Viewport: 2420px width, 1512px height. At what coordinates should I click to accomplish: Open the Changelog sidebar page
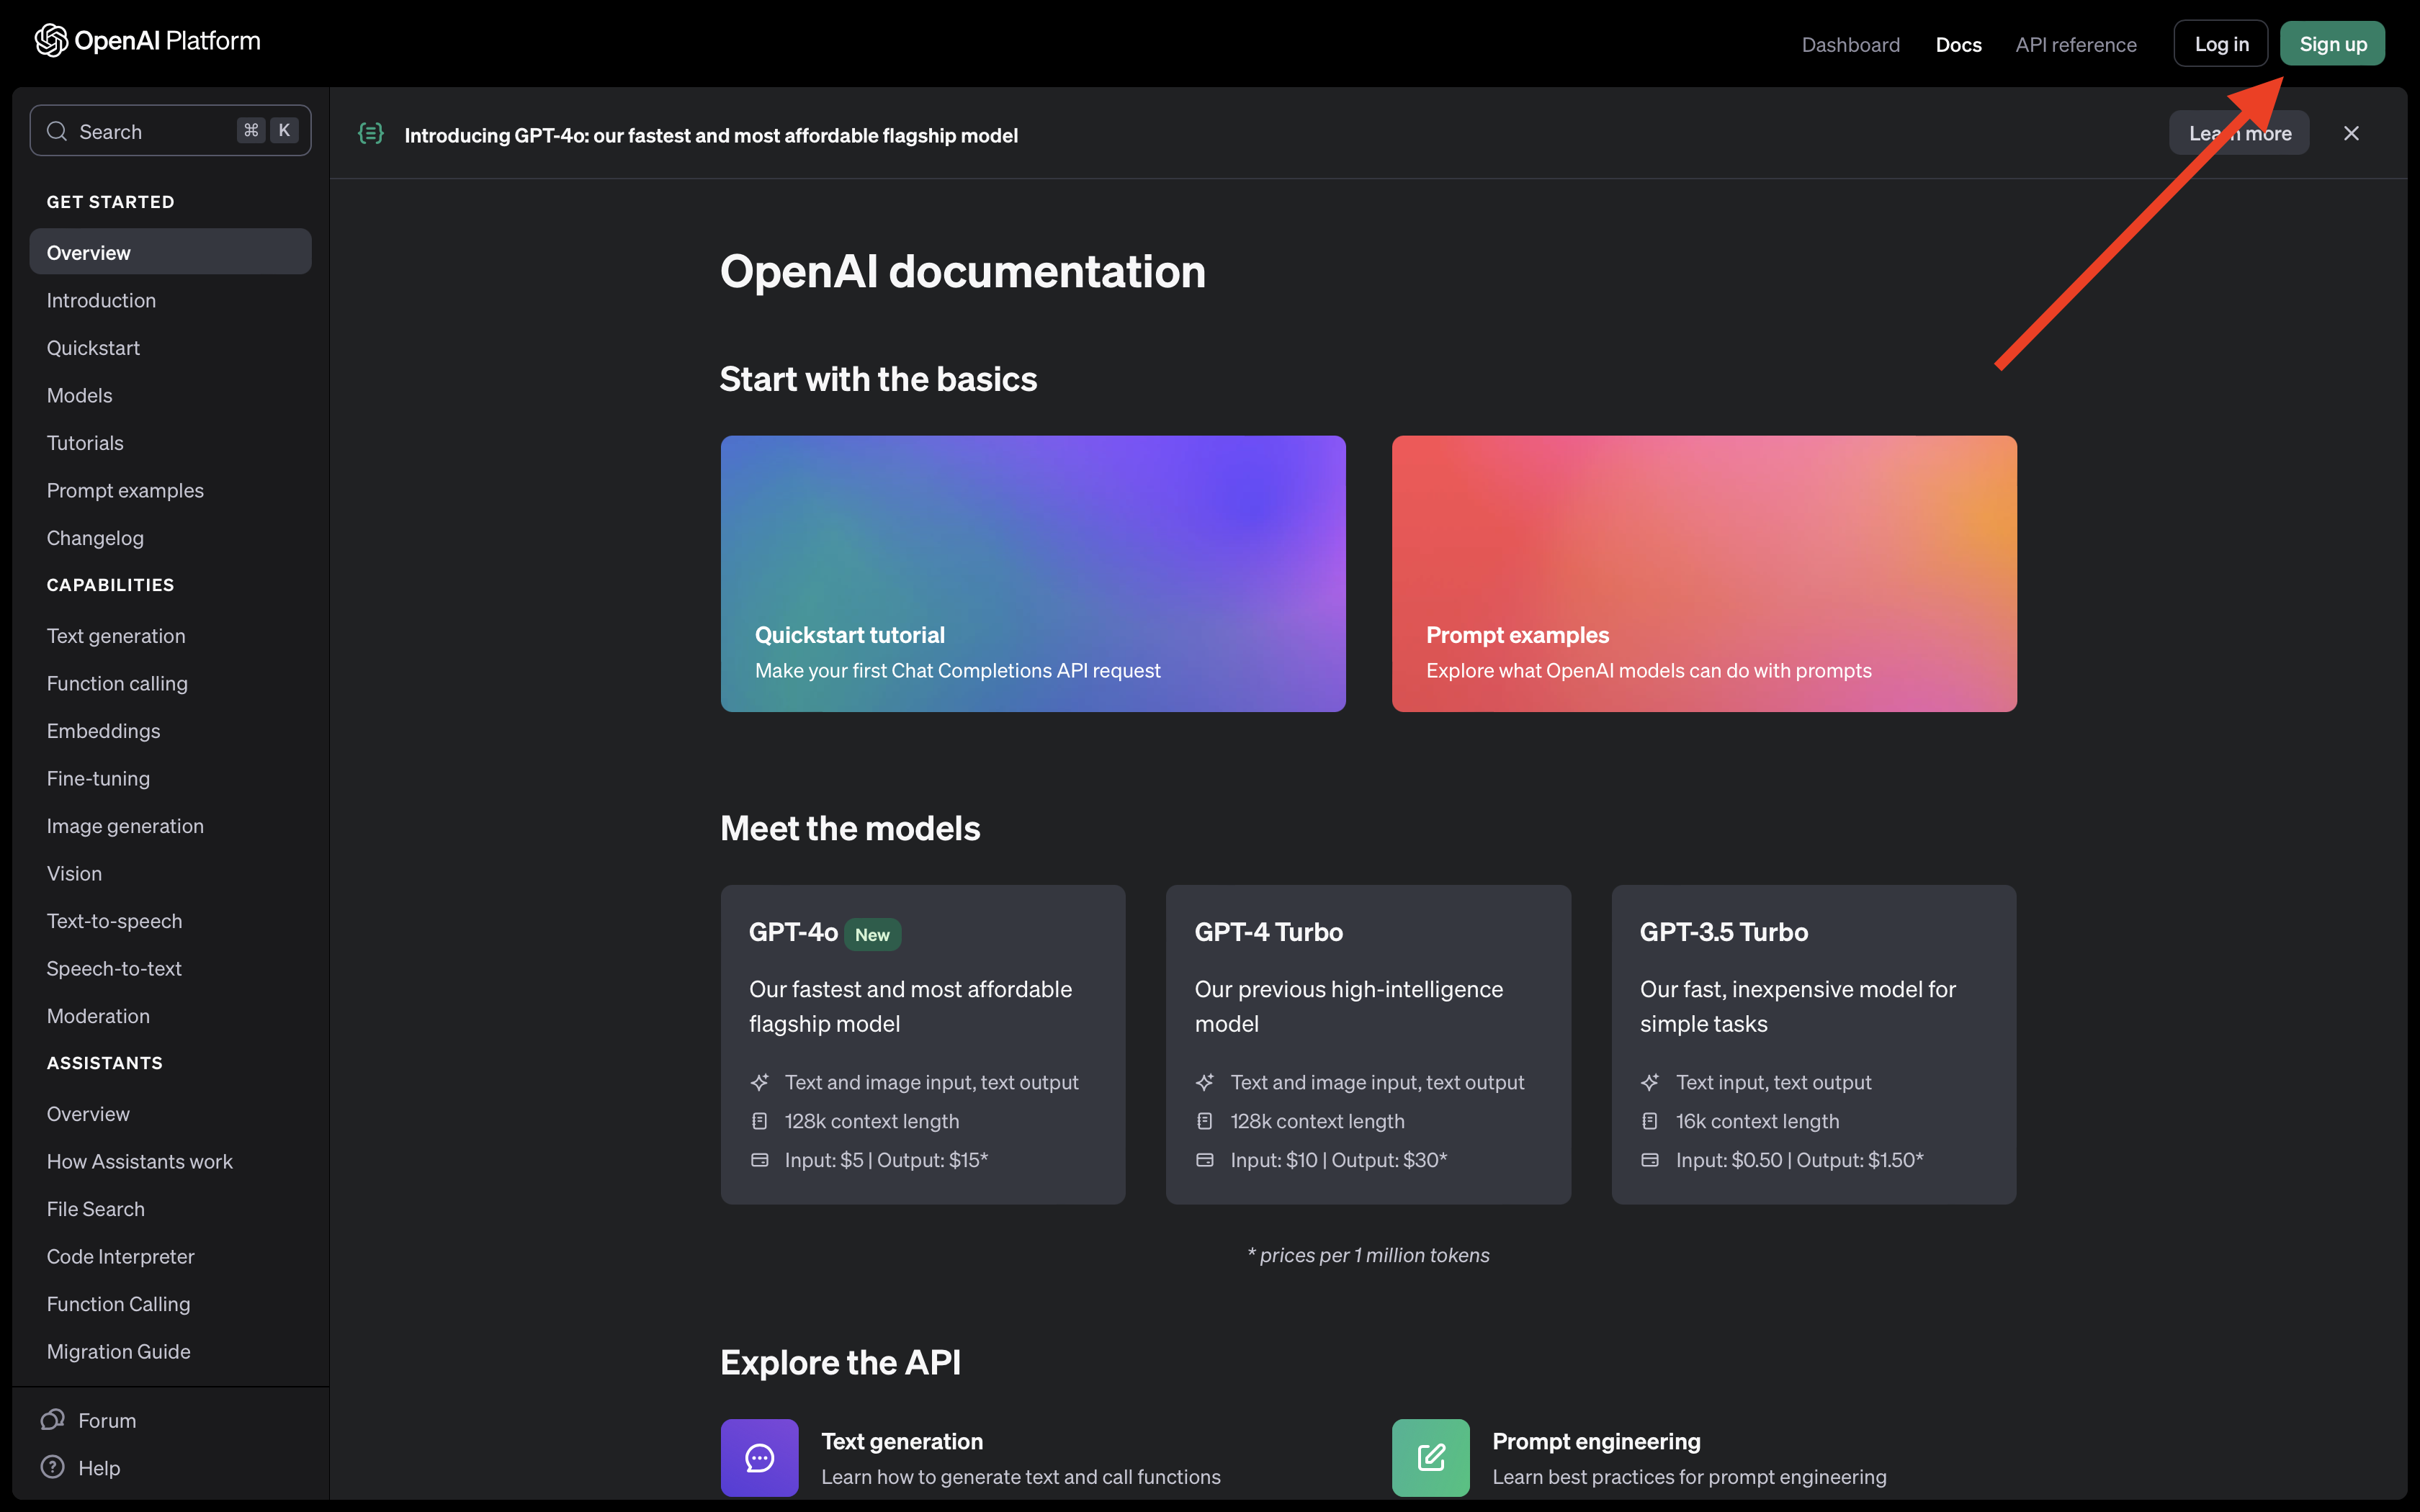coord(170,537)
